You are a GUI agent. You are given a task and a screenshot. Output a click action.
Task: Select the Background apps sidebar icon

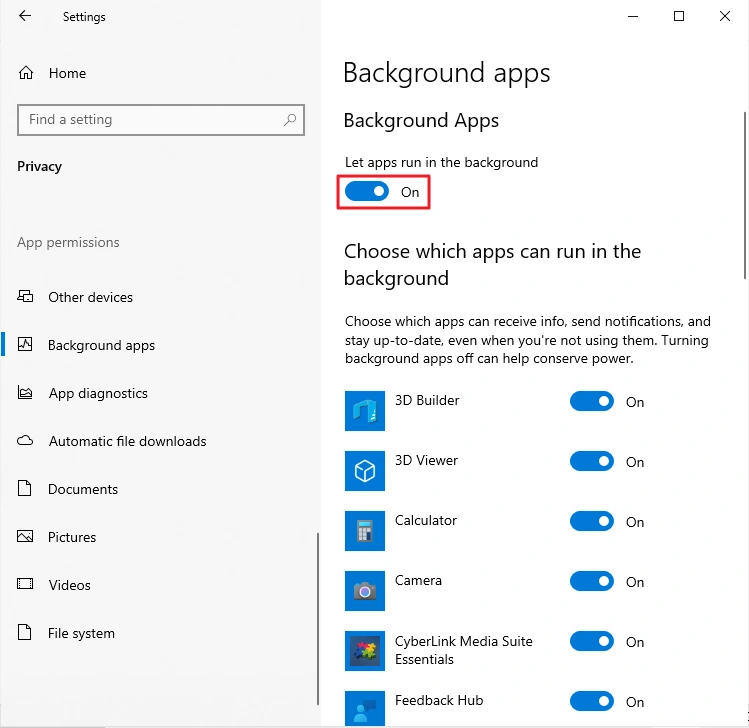25,344
